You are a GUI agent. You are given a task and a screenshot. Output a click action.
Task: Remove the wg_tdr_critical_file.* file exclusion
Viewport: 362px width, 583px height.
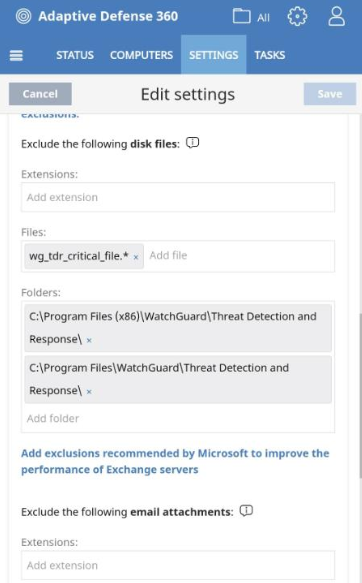(x=136, y=257)
